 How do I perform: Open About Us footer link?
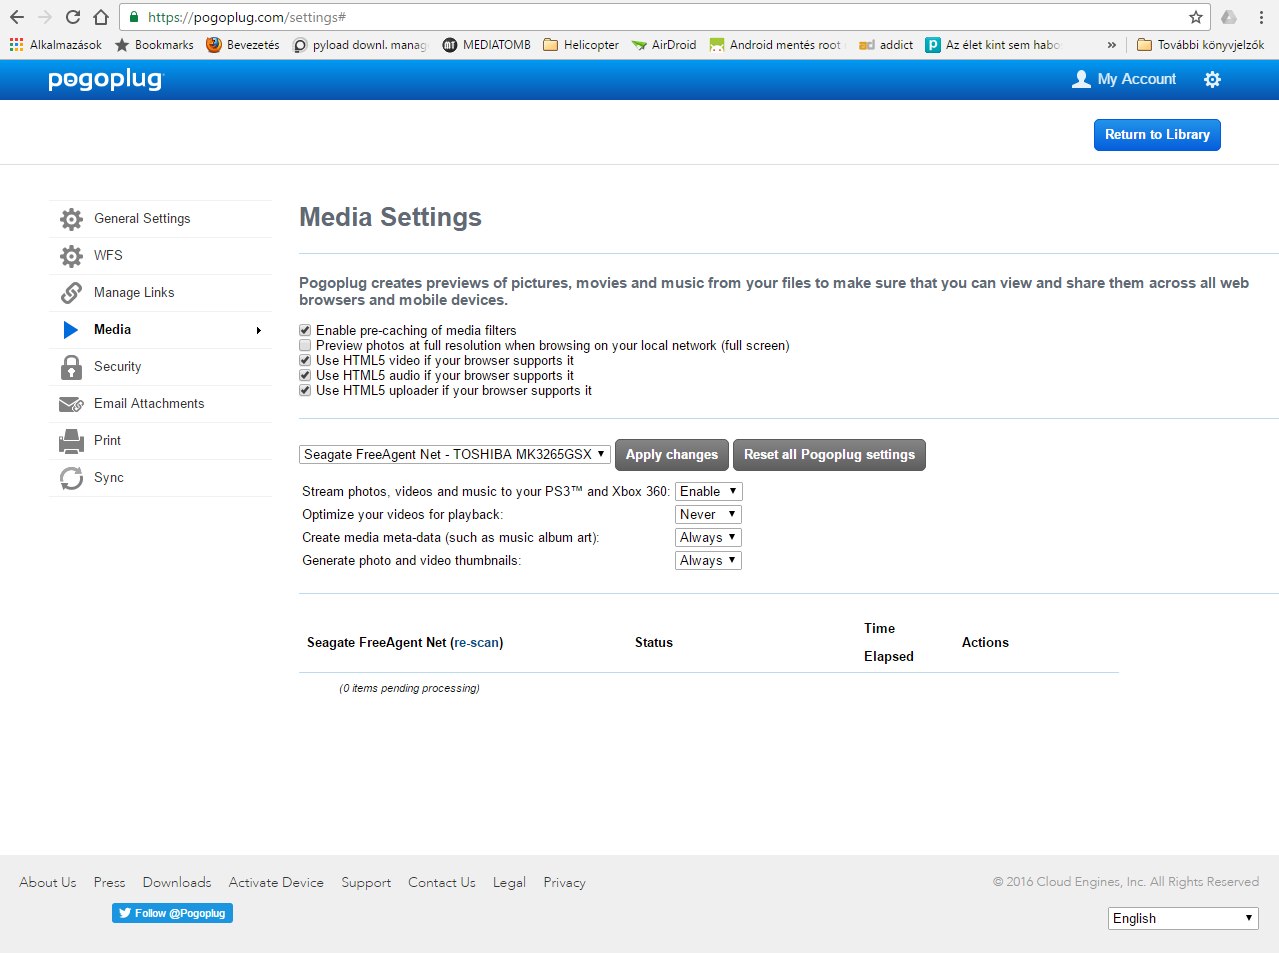(48, 882)
